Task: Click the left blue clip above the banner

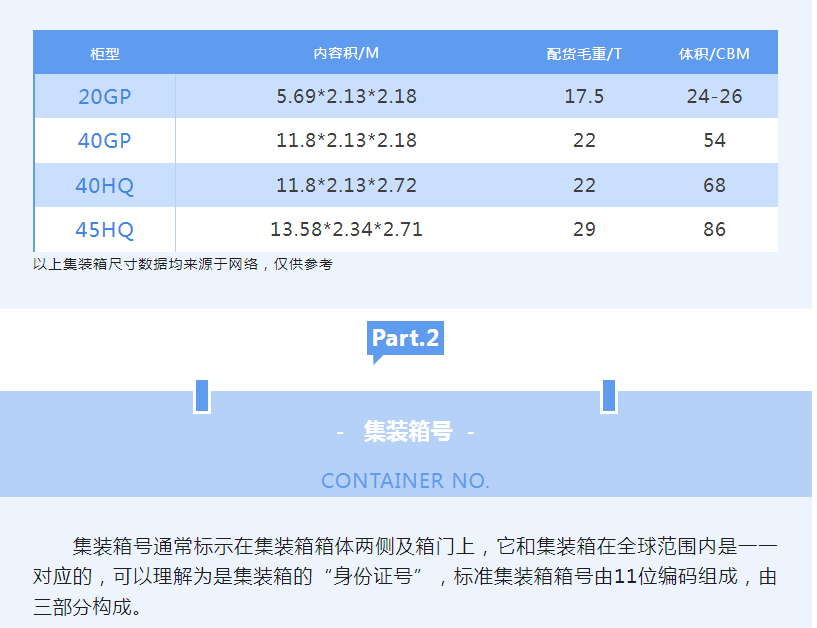Action: [202, 396]
